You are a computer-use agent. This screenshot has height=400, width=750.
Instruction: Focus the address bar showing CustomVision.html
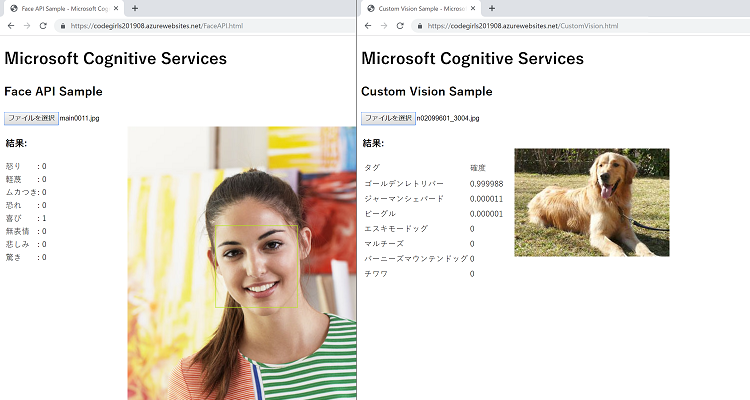[x=580, y=26]
